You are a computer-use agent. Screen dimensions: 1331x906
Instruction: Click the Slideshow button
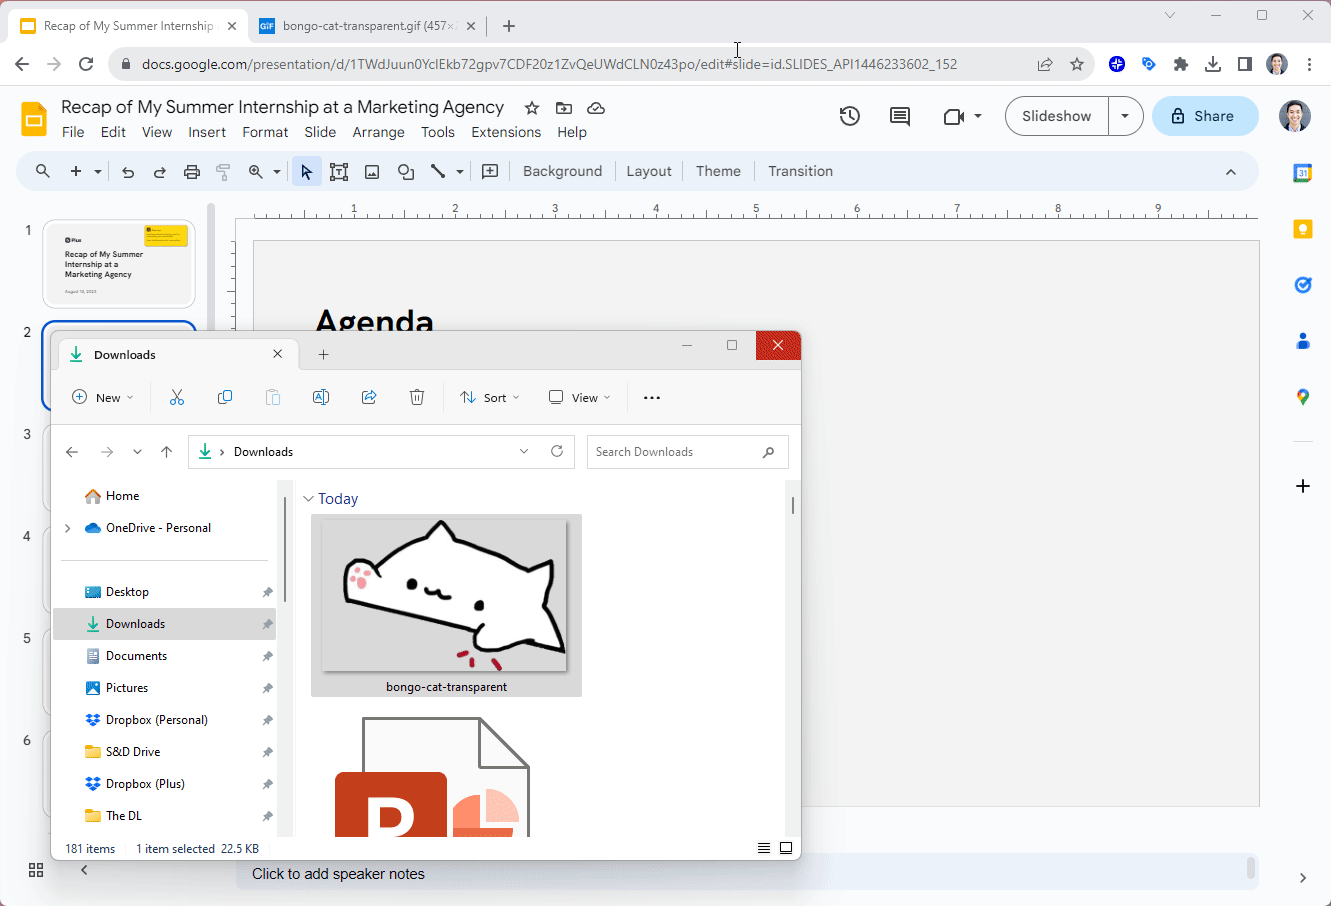pos(1057,116)
